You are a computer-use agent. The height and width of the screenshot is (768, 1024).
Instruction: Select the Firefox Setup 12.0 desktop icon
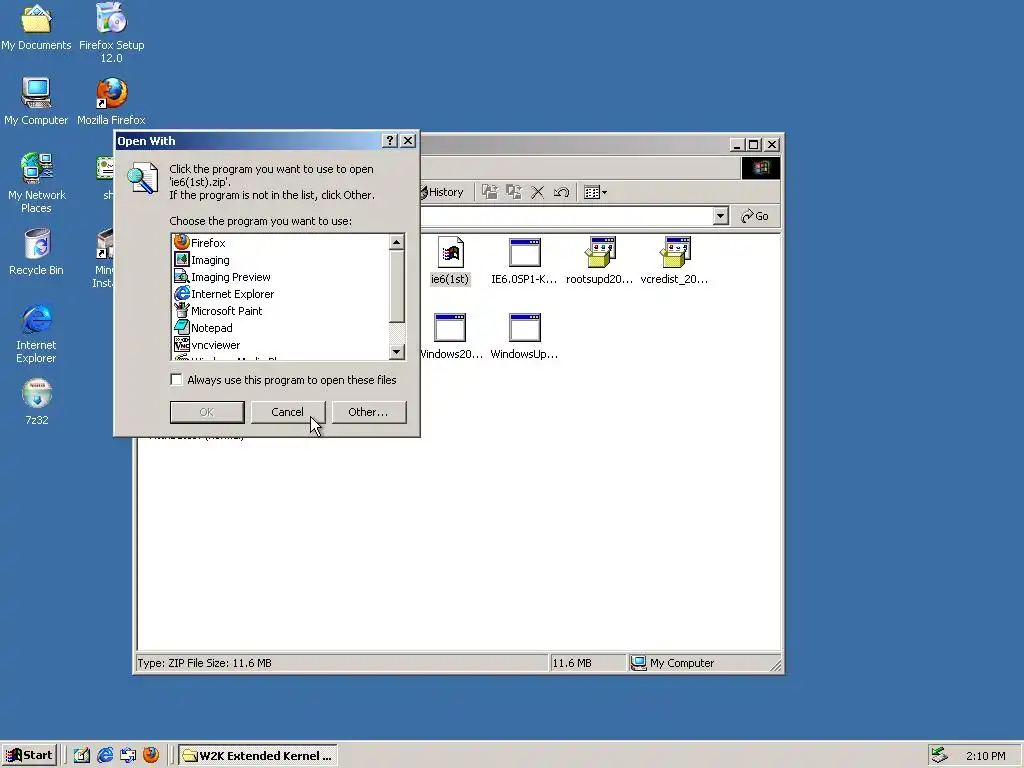point(112,33)
